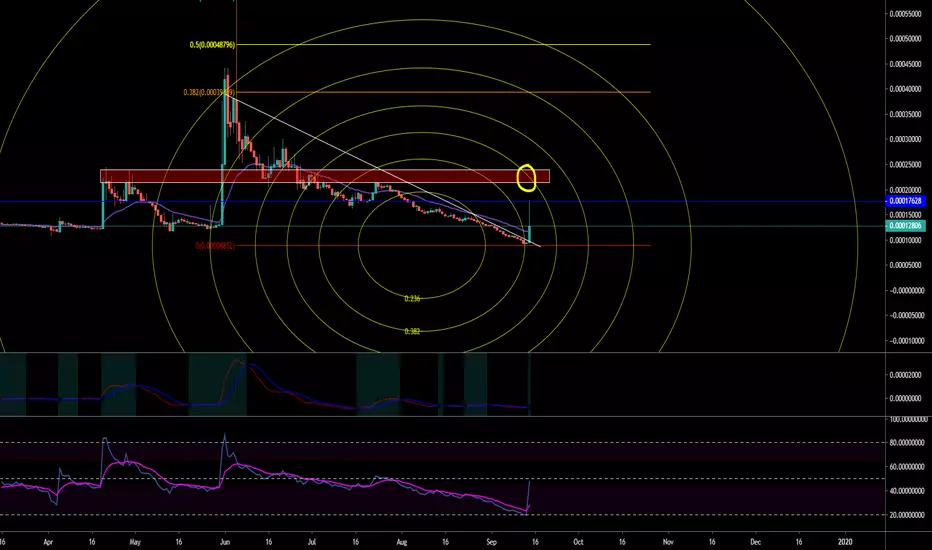
Task: Click the Apr label on time axis
Action: pyautogui.click(x=48, y=542)
